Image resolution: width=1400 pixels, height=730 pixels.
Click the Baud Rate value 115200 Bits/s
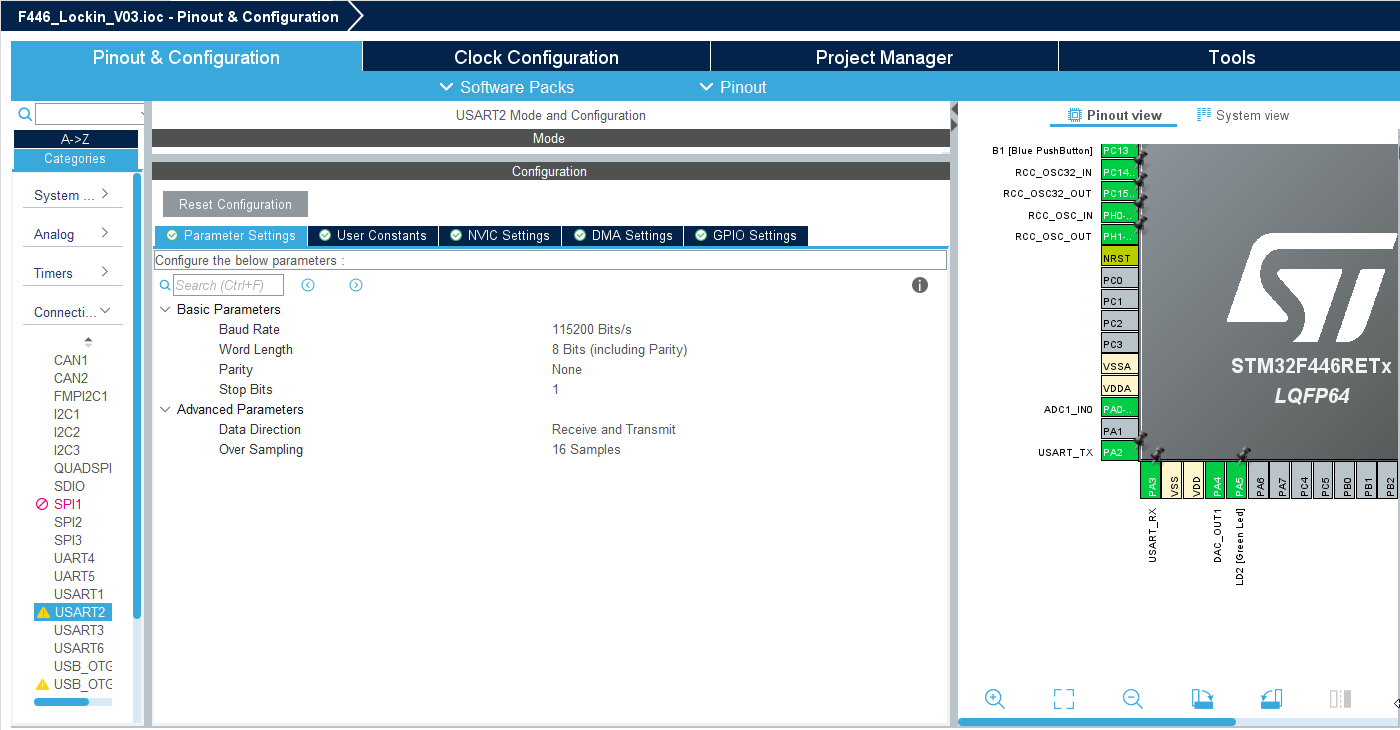tap(592, 329)
